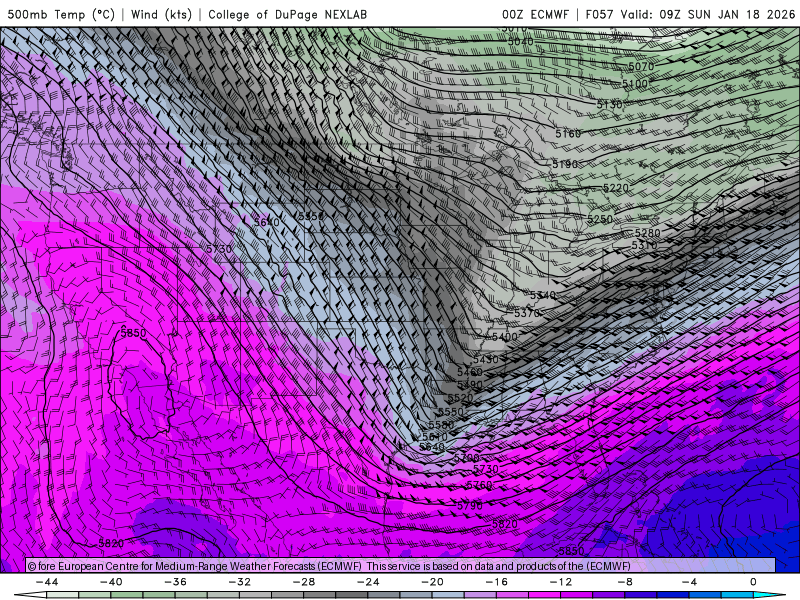This screenshot has height=600, width=800.
Task: Click the "Valid: 09Z SUN JAN 18 2026" text
Action: [x=708, y=14]
